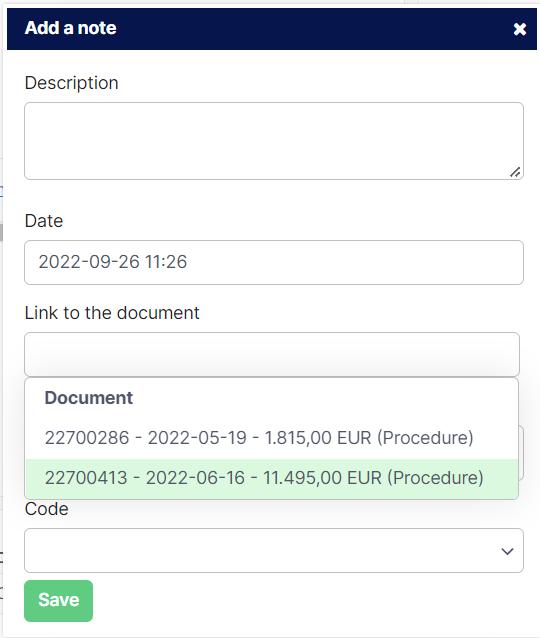540x638 pixels.
Task: Click blank area between Description box and Date label
Action: [x=274, y=196]
